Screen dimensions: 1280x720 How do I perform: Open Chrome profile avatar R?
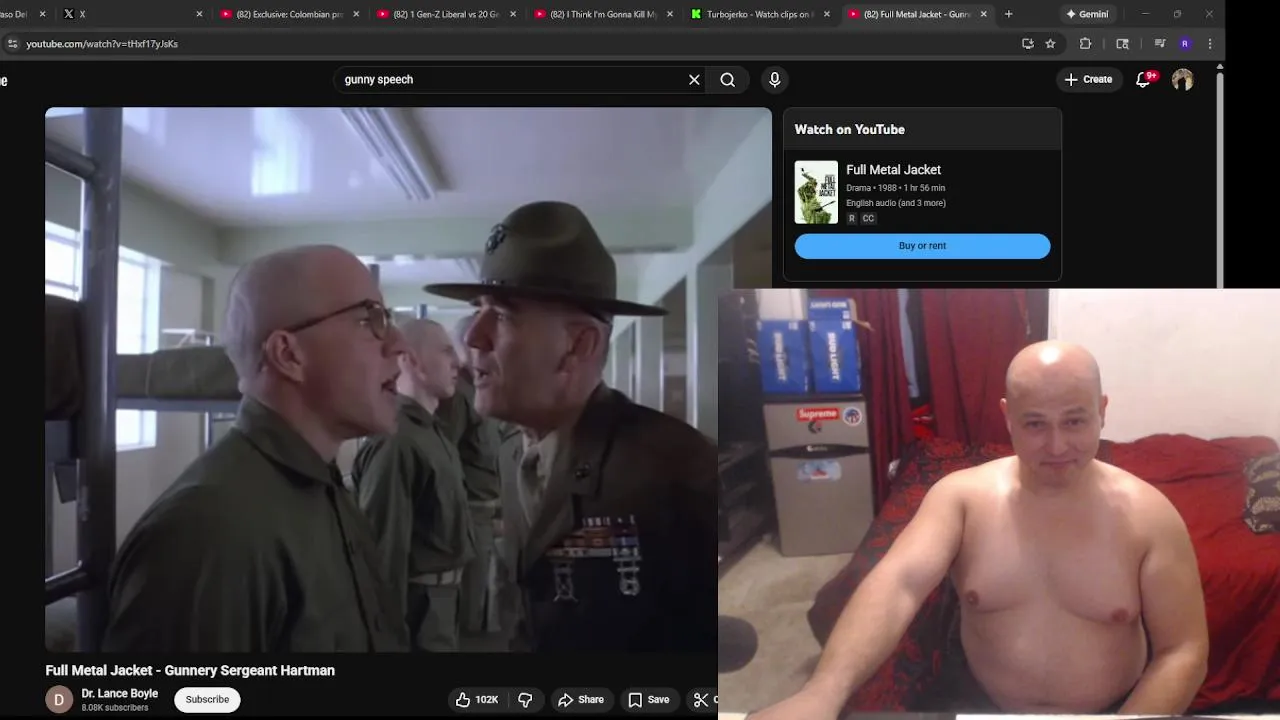click(1185, 44)
